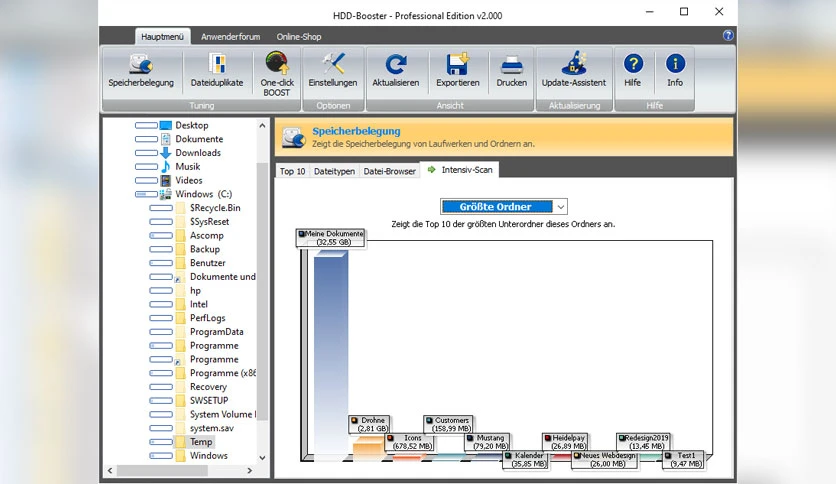The width and height of the screenshot is (836, 484).
Task: Select Backup folder in tree
Action: [x=205, y=249]
